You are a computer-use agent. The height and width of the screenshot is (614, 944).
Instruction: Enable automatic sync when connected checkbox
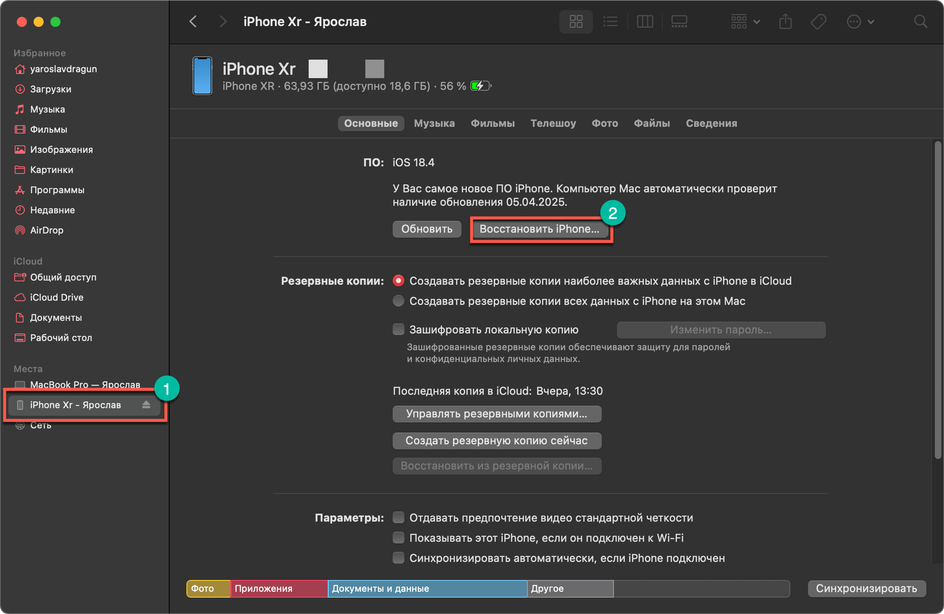399,558
